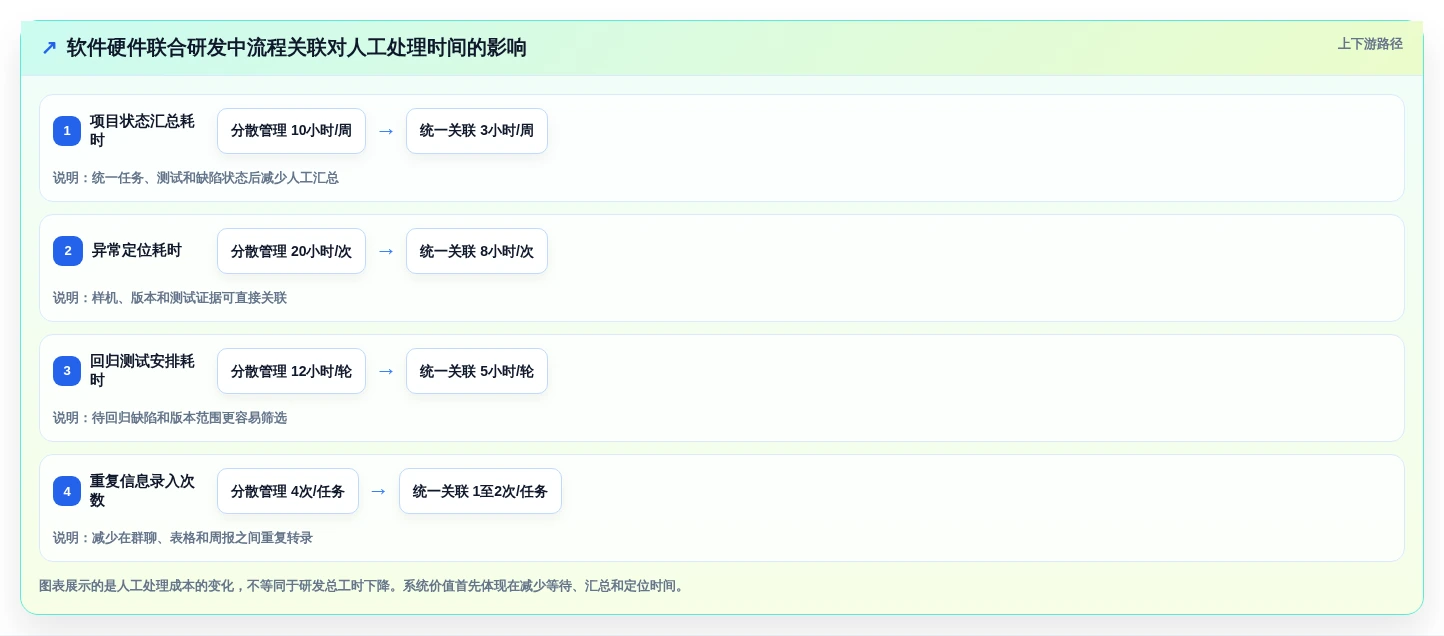
Task: Click the arrow between 4次/任务 and 1至2次/任务
Action: [x=379, y=491]
